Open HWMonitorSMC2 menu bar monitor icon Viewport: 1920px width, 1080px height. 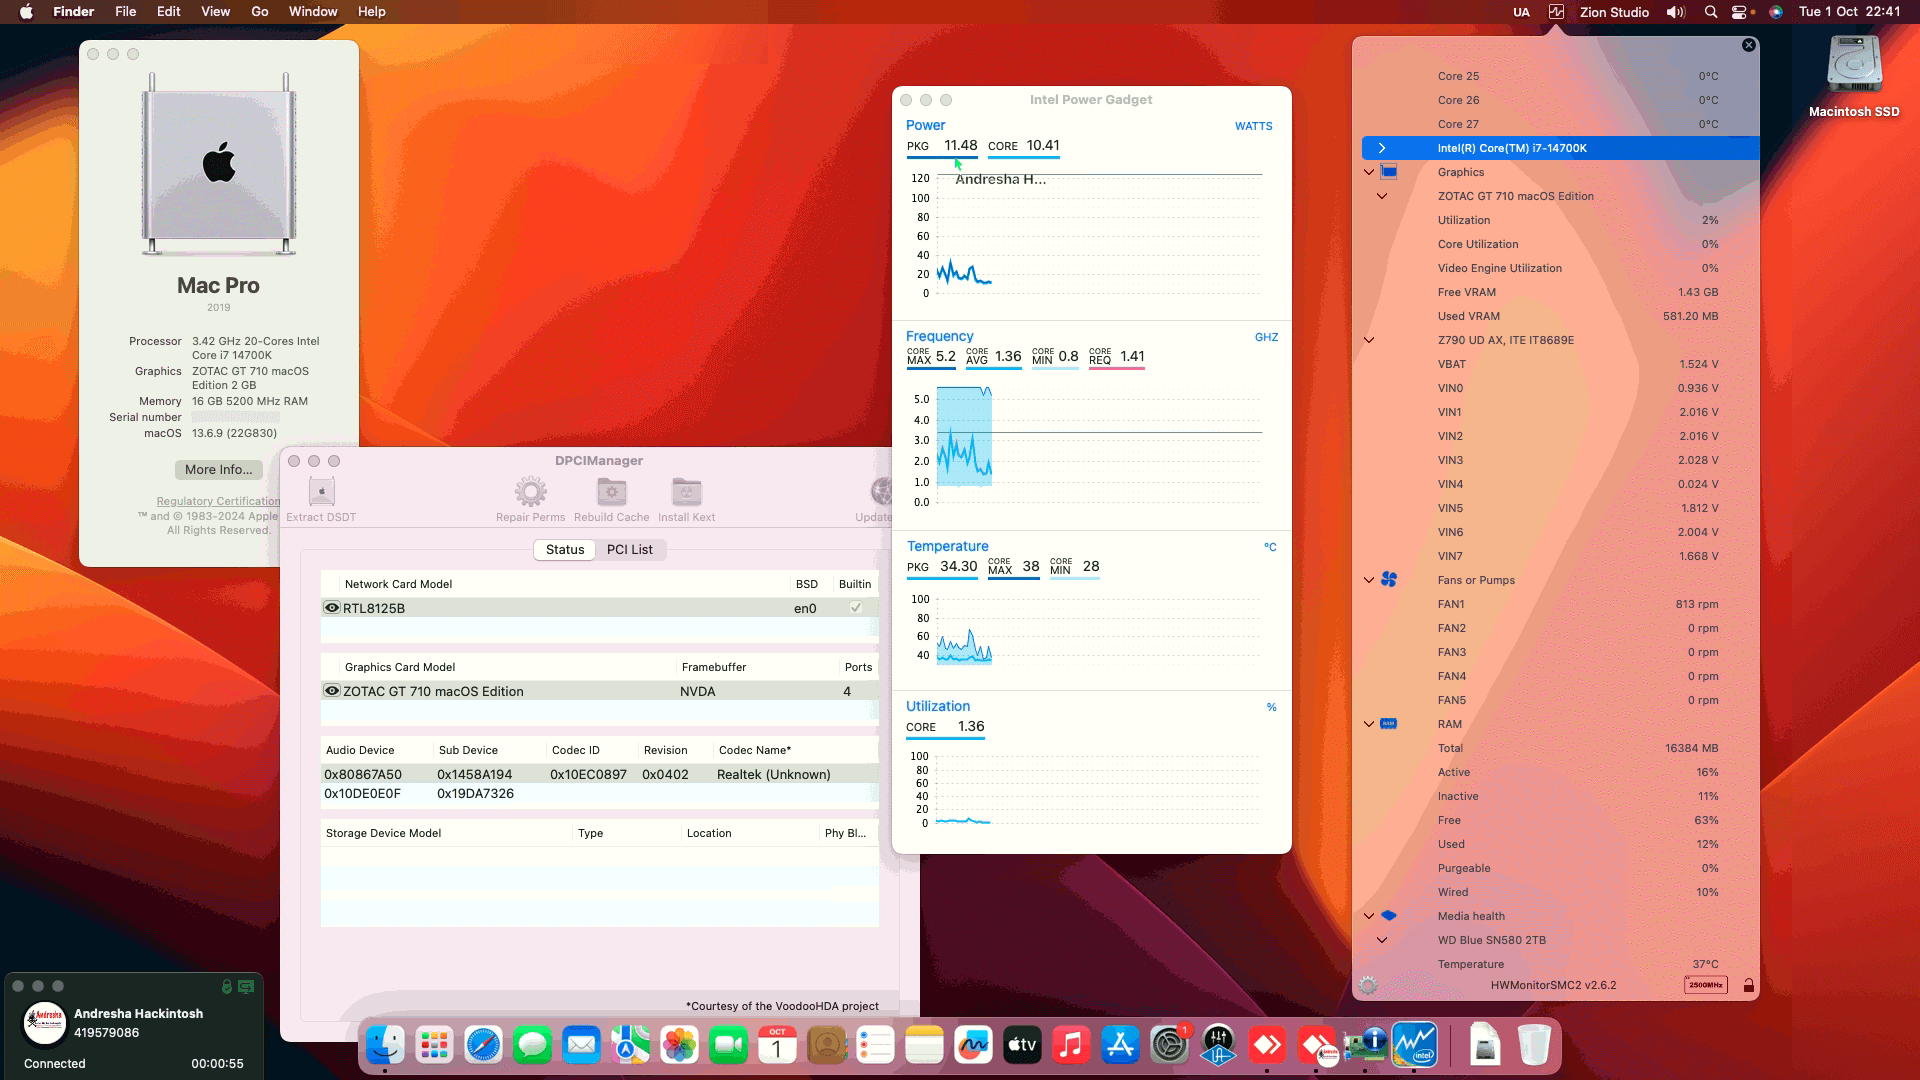pyautogui.click(x=1556, y=12)
